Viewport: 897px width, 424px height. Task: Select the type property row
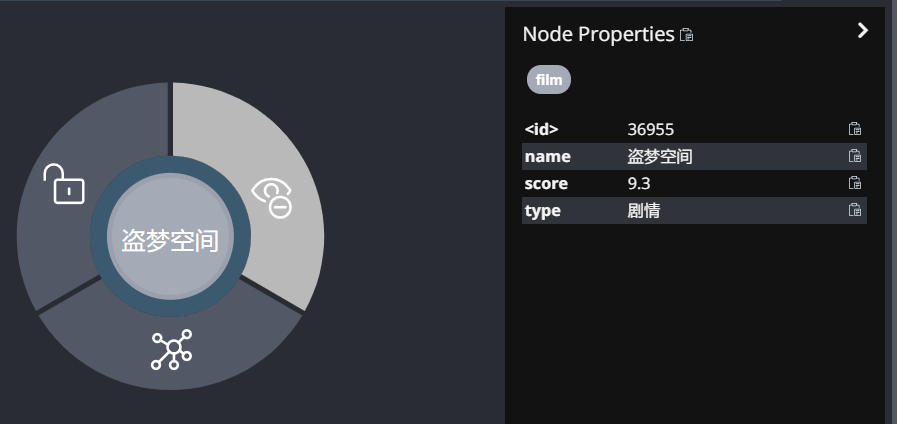point(694,211)
